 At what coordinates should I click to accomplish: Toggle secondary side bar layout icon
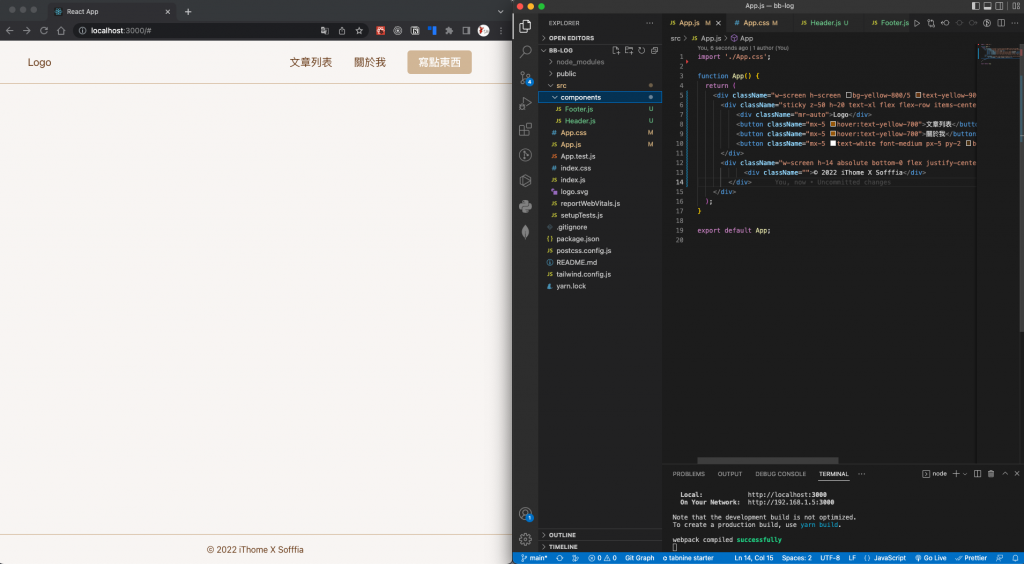pos(999,6)
